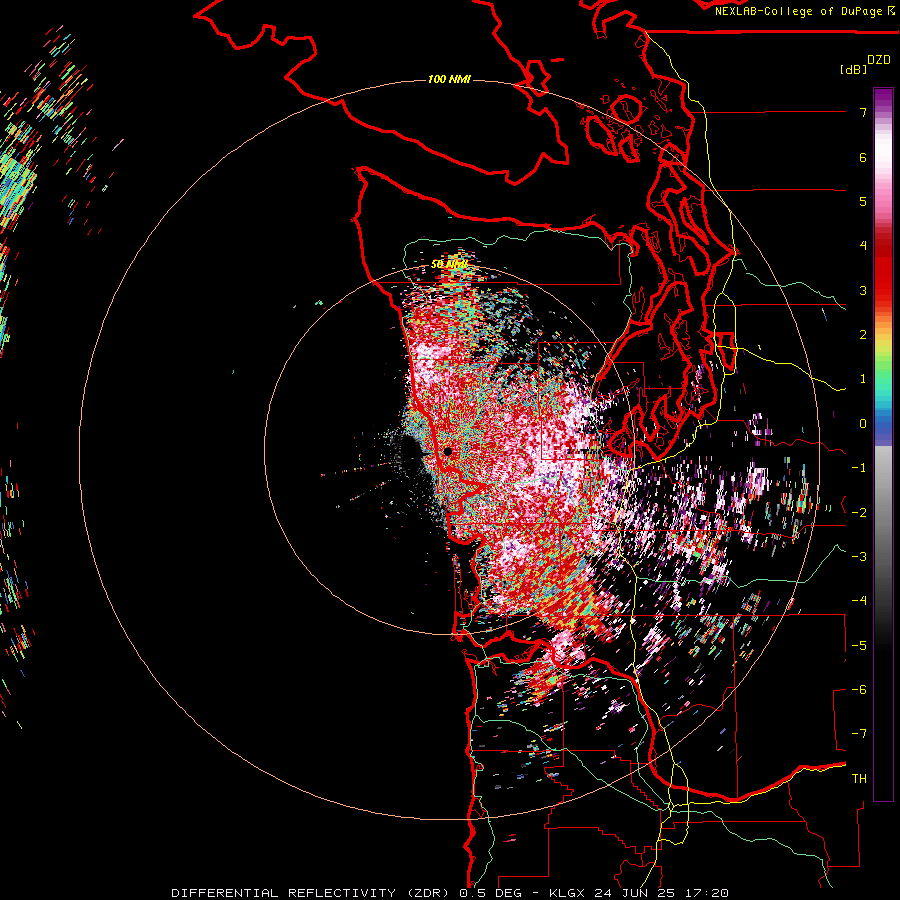Click the '-2' tick on color scale

[x=859, y=513]
